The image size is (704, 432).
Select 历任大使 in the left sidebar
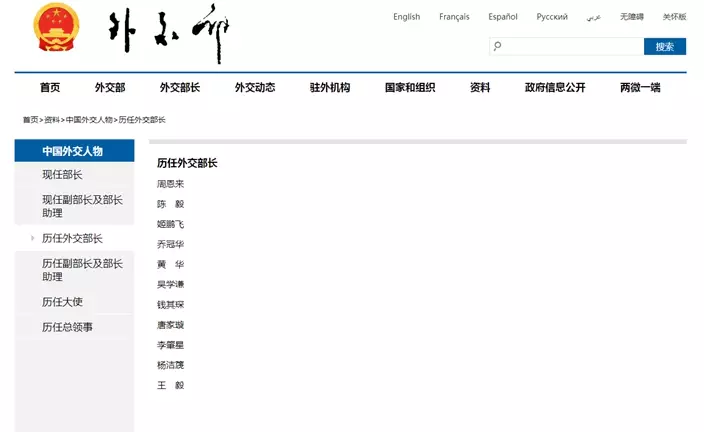62,301
